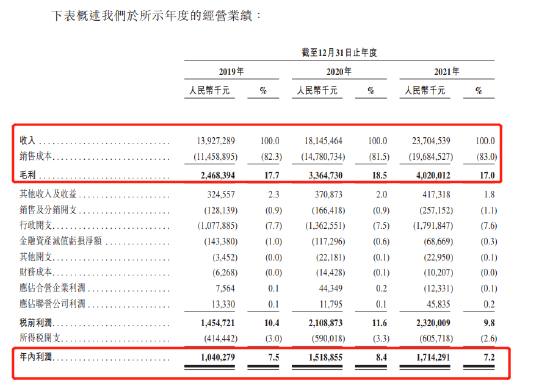Image resolution: width=550 pixels, height=383 pixels.
Task: Click the 2021 revenue figure 23,704,539
Action: point(431,141)
